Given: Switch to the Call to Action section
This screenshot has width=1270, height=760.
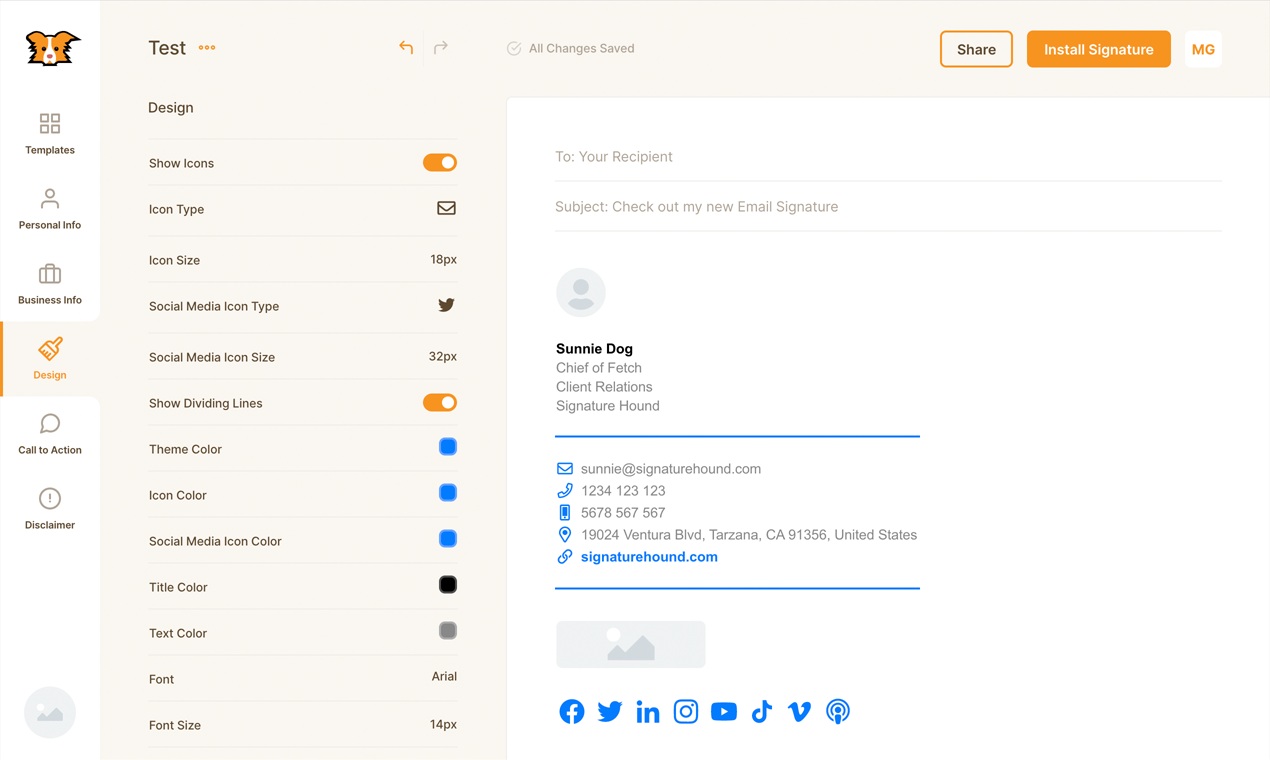Looking at the screenshot, I should [49, 433].
